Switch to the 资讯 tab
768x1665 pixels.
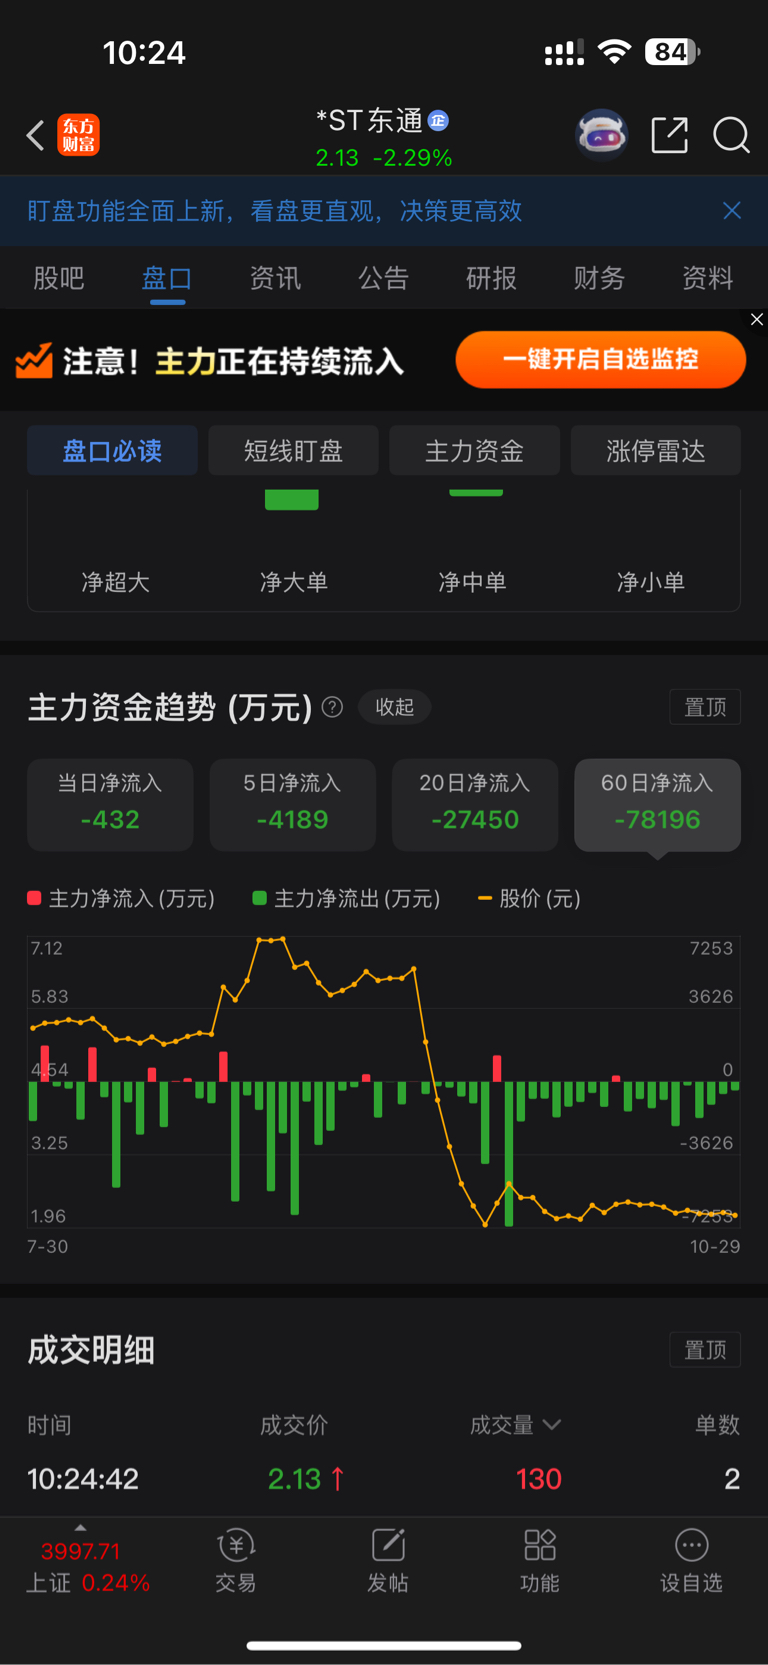(x=275, y=278)
